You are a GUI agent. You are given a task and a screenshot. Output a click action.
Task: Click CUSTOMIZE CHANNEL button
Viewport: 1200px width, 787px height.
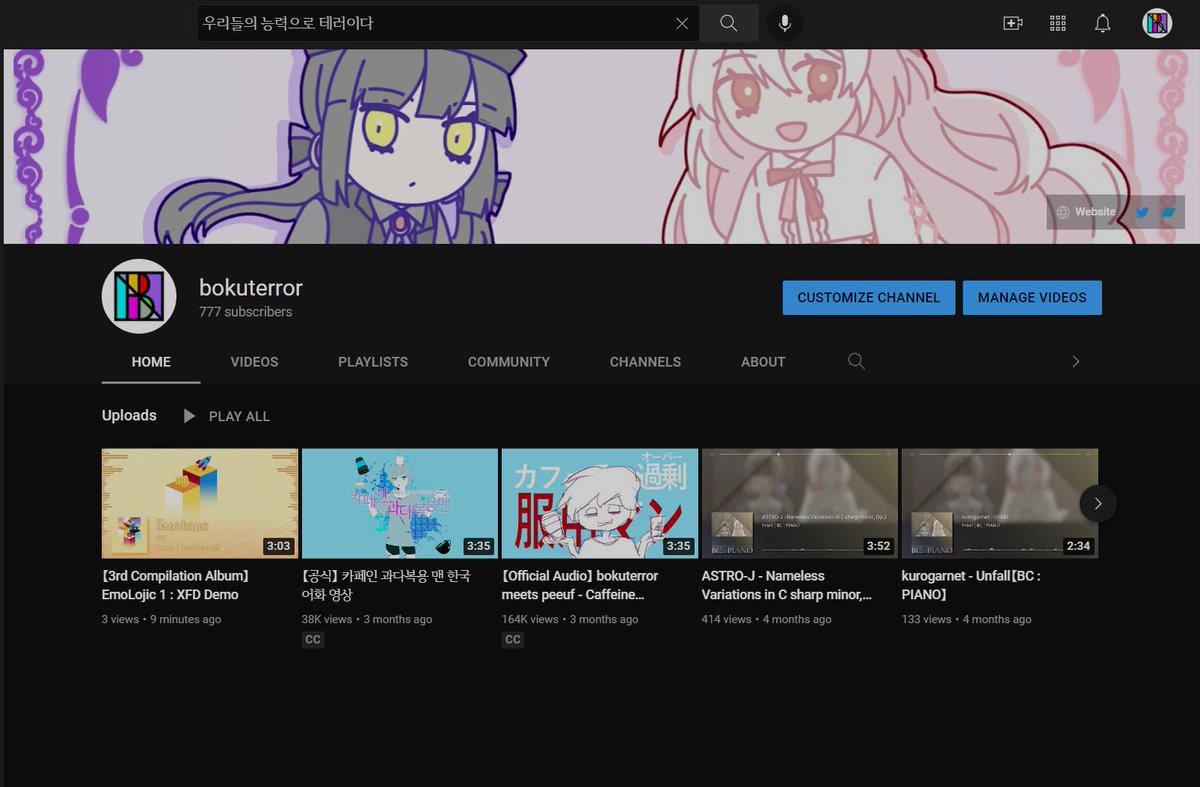tap(868, 297)
